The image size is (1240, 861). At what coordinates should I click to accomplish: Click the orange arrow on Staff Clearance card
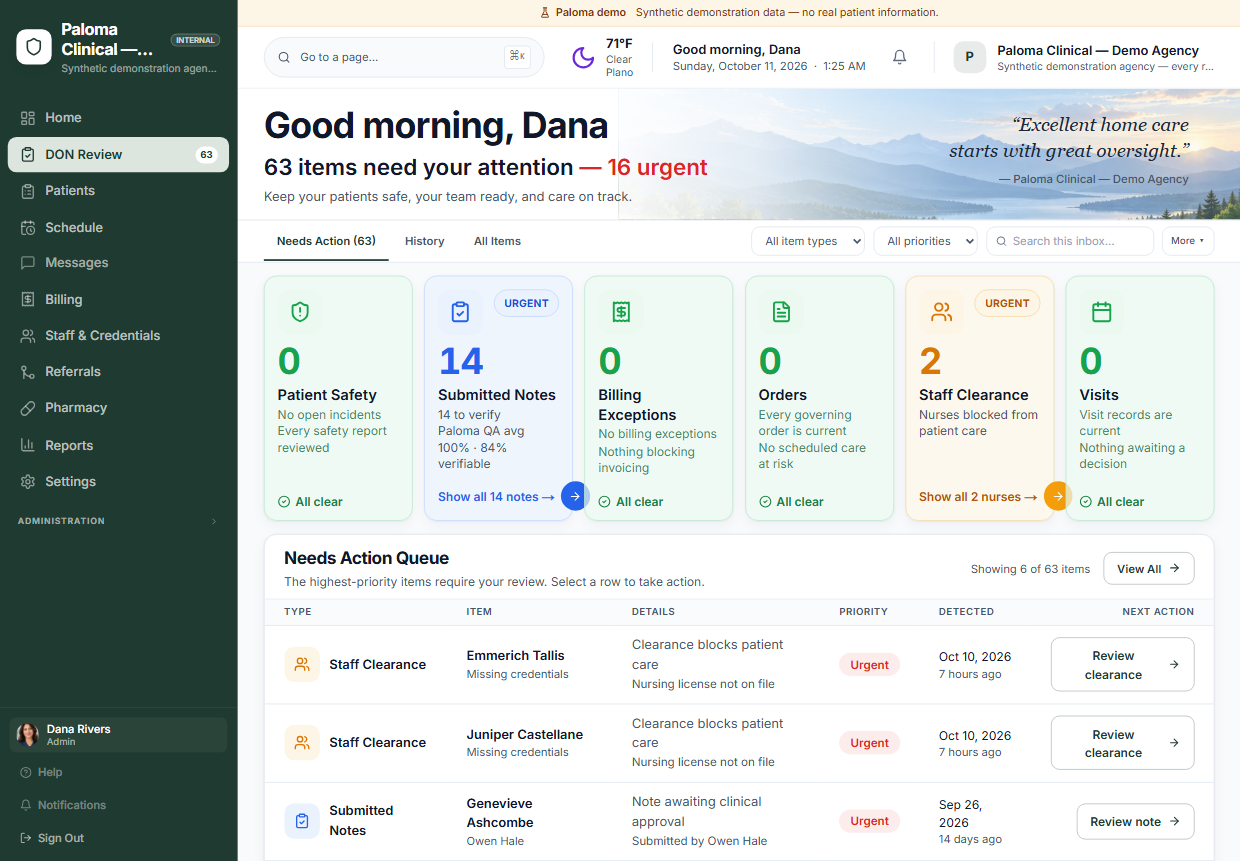[1057, 496]
